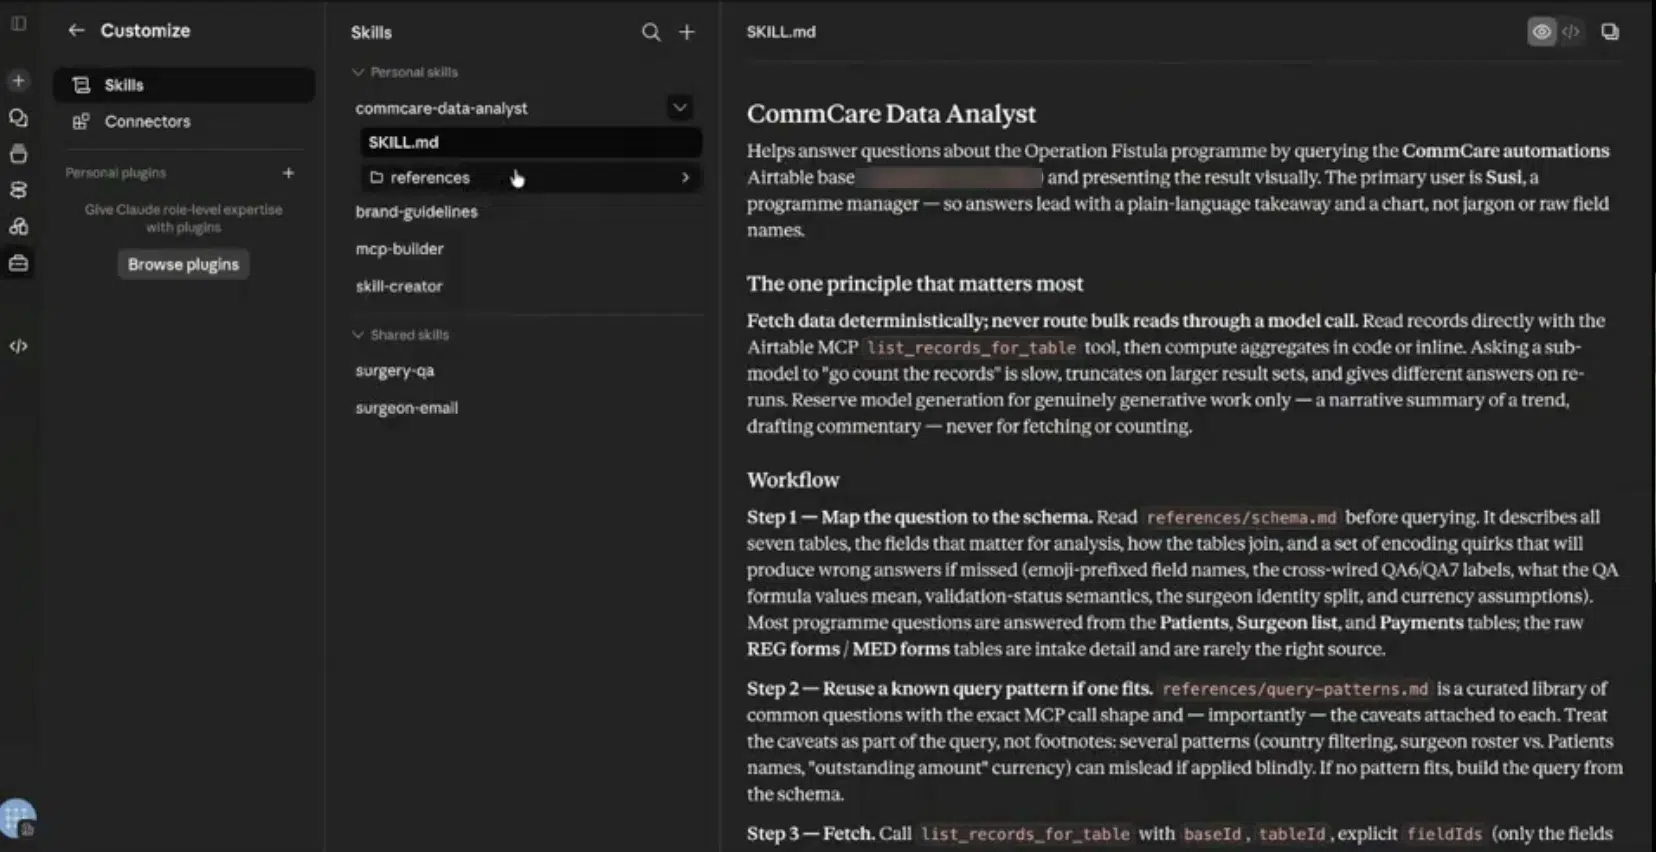Click the references/query-patterns.md code reference

click(x=1295, y=689)
